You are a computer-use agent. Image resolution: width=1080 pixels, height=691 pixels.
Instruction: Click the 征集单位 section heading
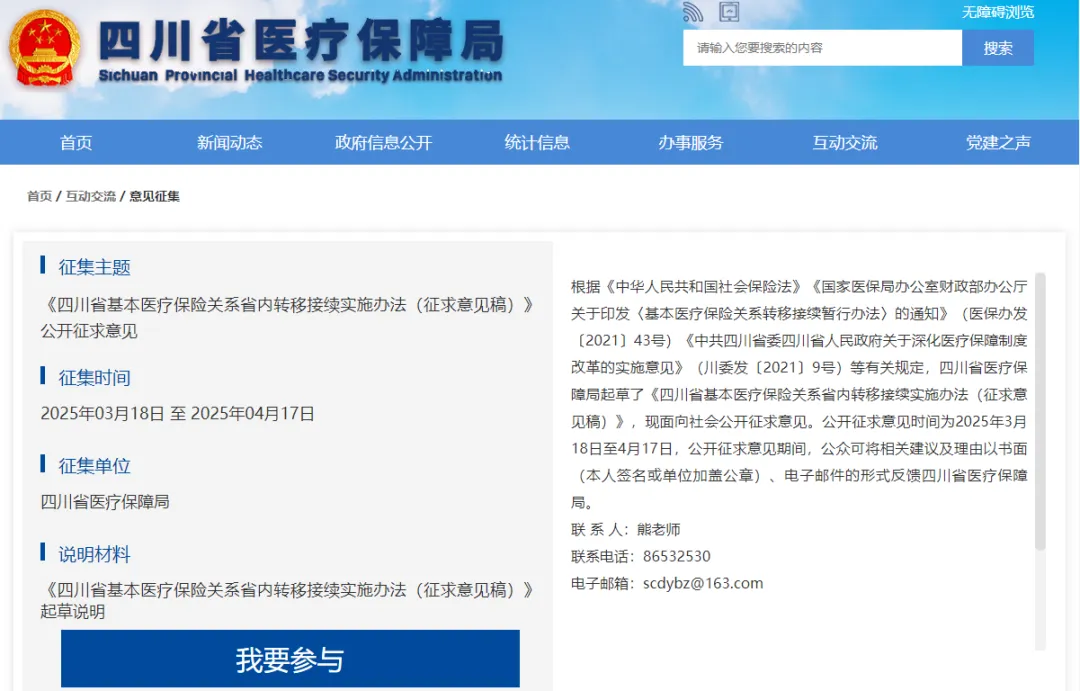94,466
